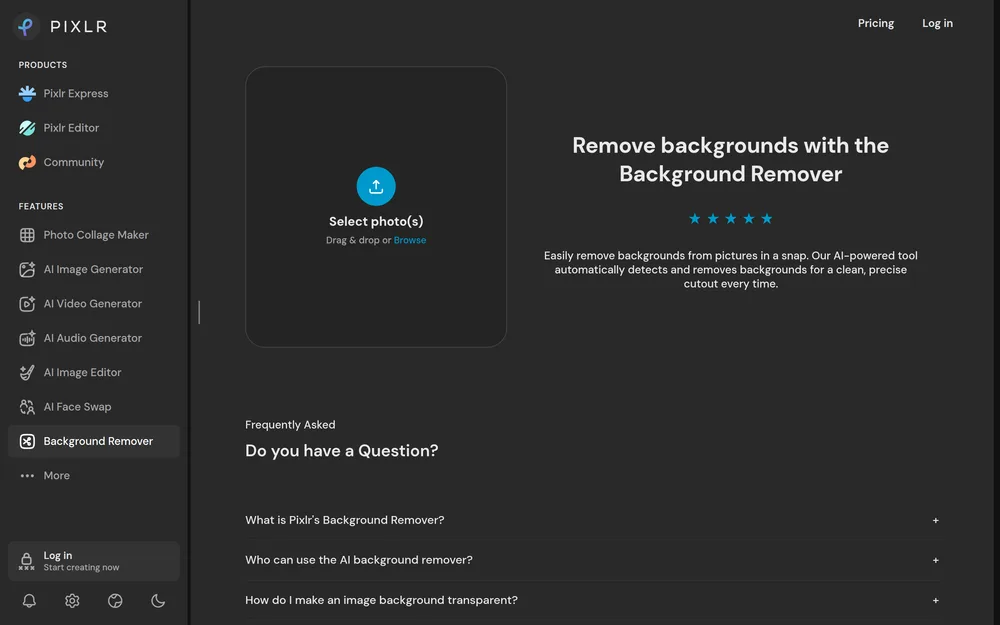Click the 'Do you have a Question?' heading
Screen dimensions: 1000x625
point(341,451)
